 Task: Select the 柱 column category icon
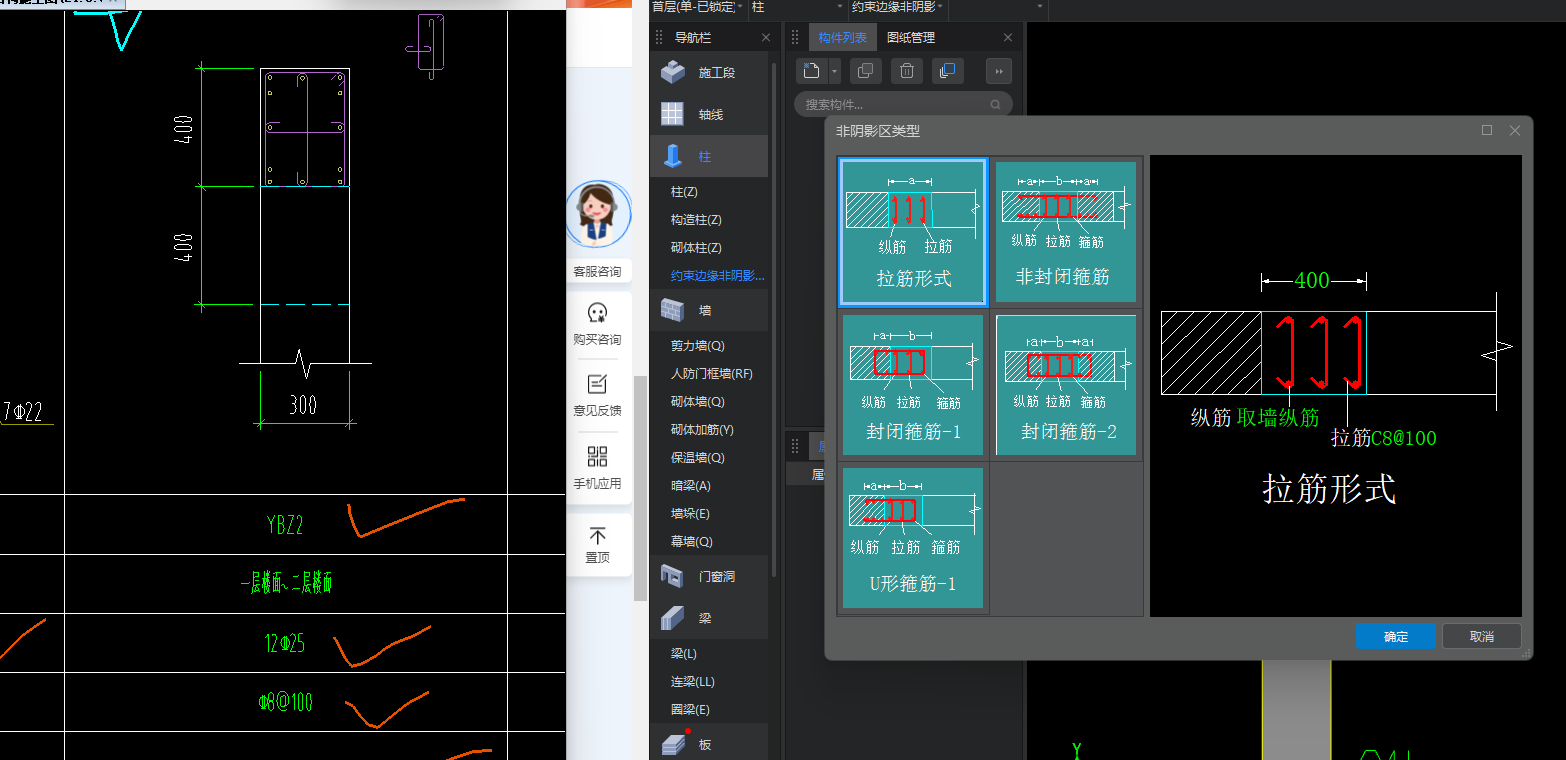pos(673,156)
